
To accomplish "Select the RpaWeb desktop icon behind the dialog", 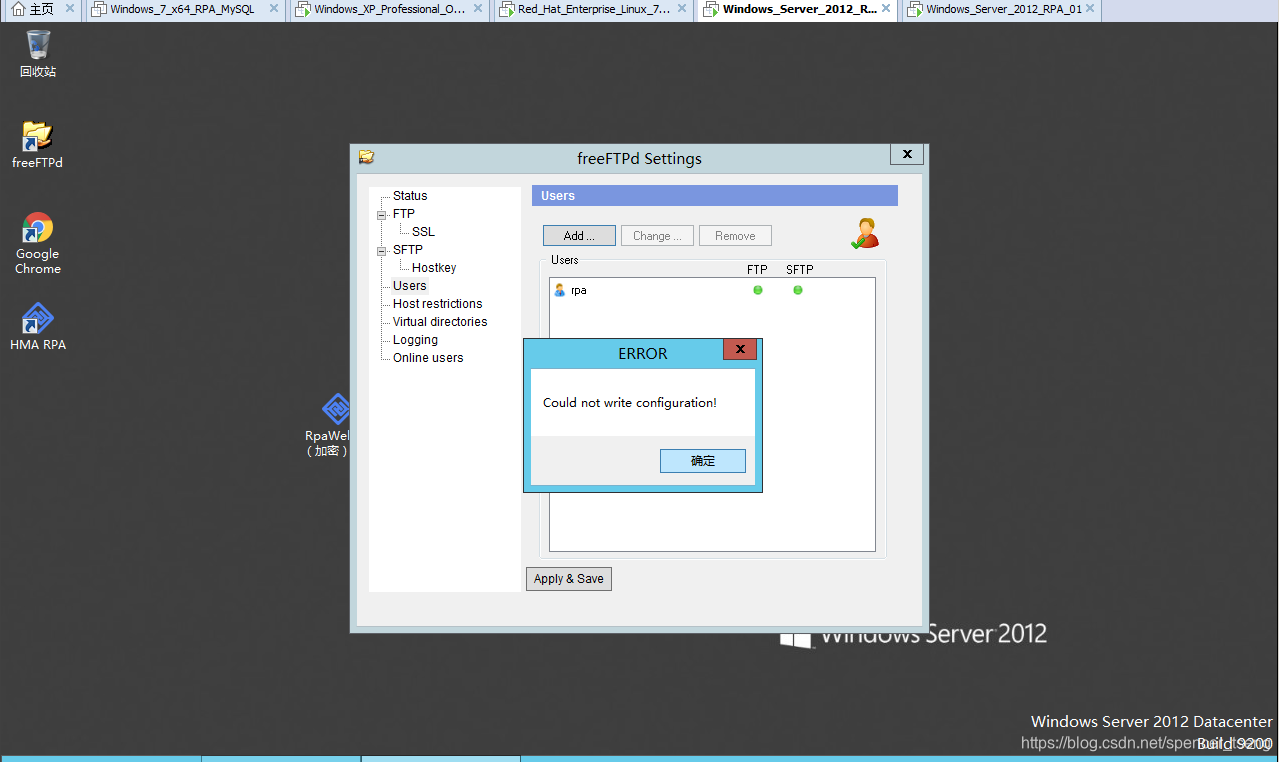I will pos(330,425).
